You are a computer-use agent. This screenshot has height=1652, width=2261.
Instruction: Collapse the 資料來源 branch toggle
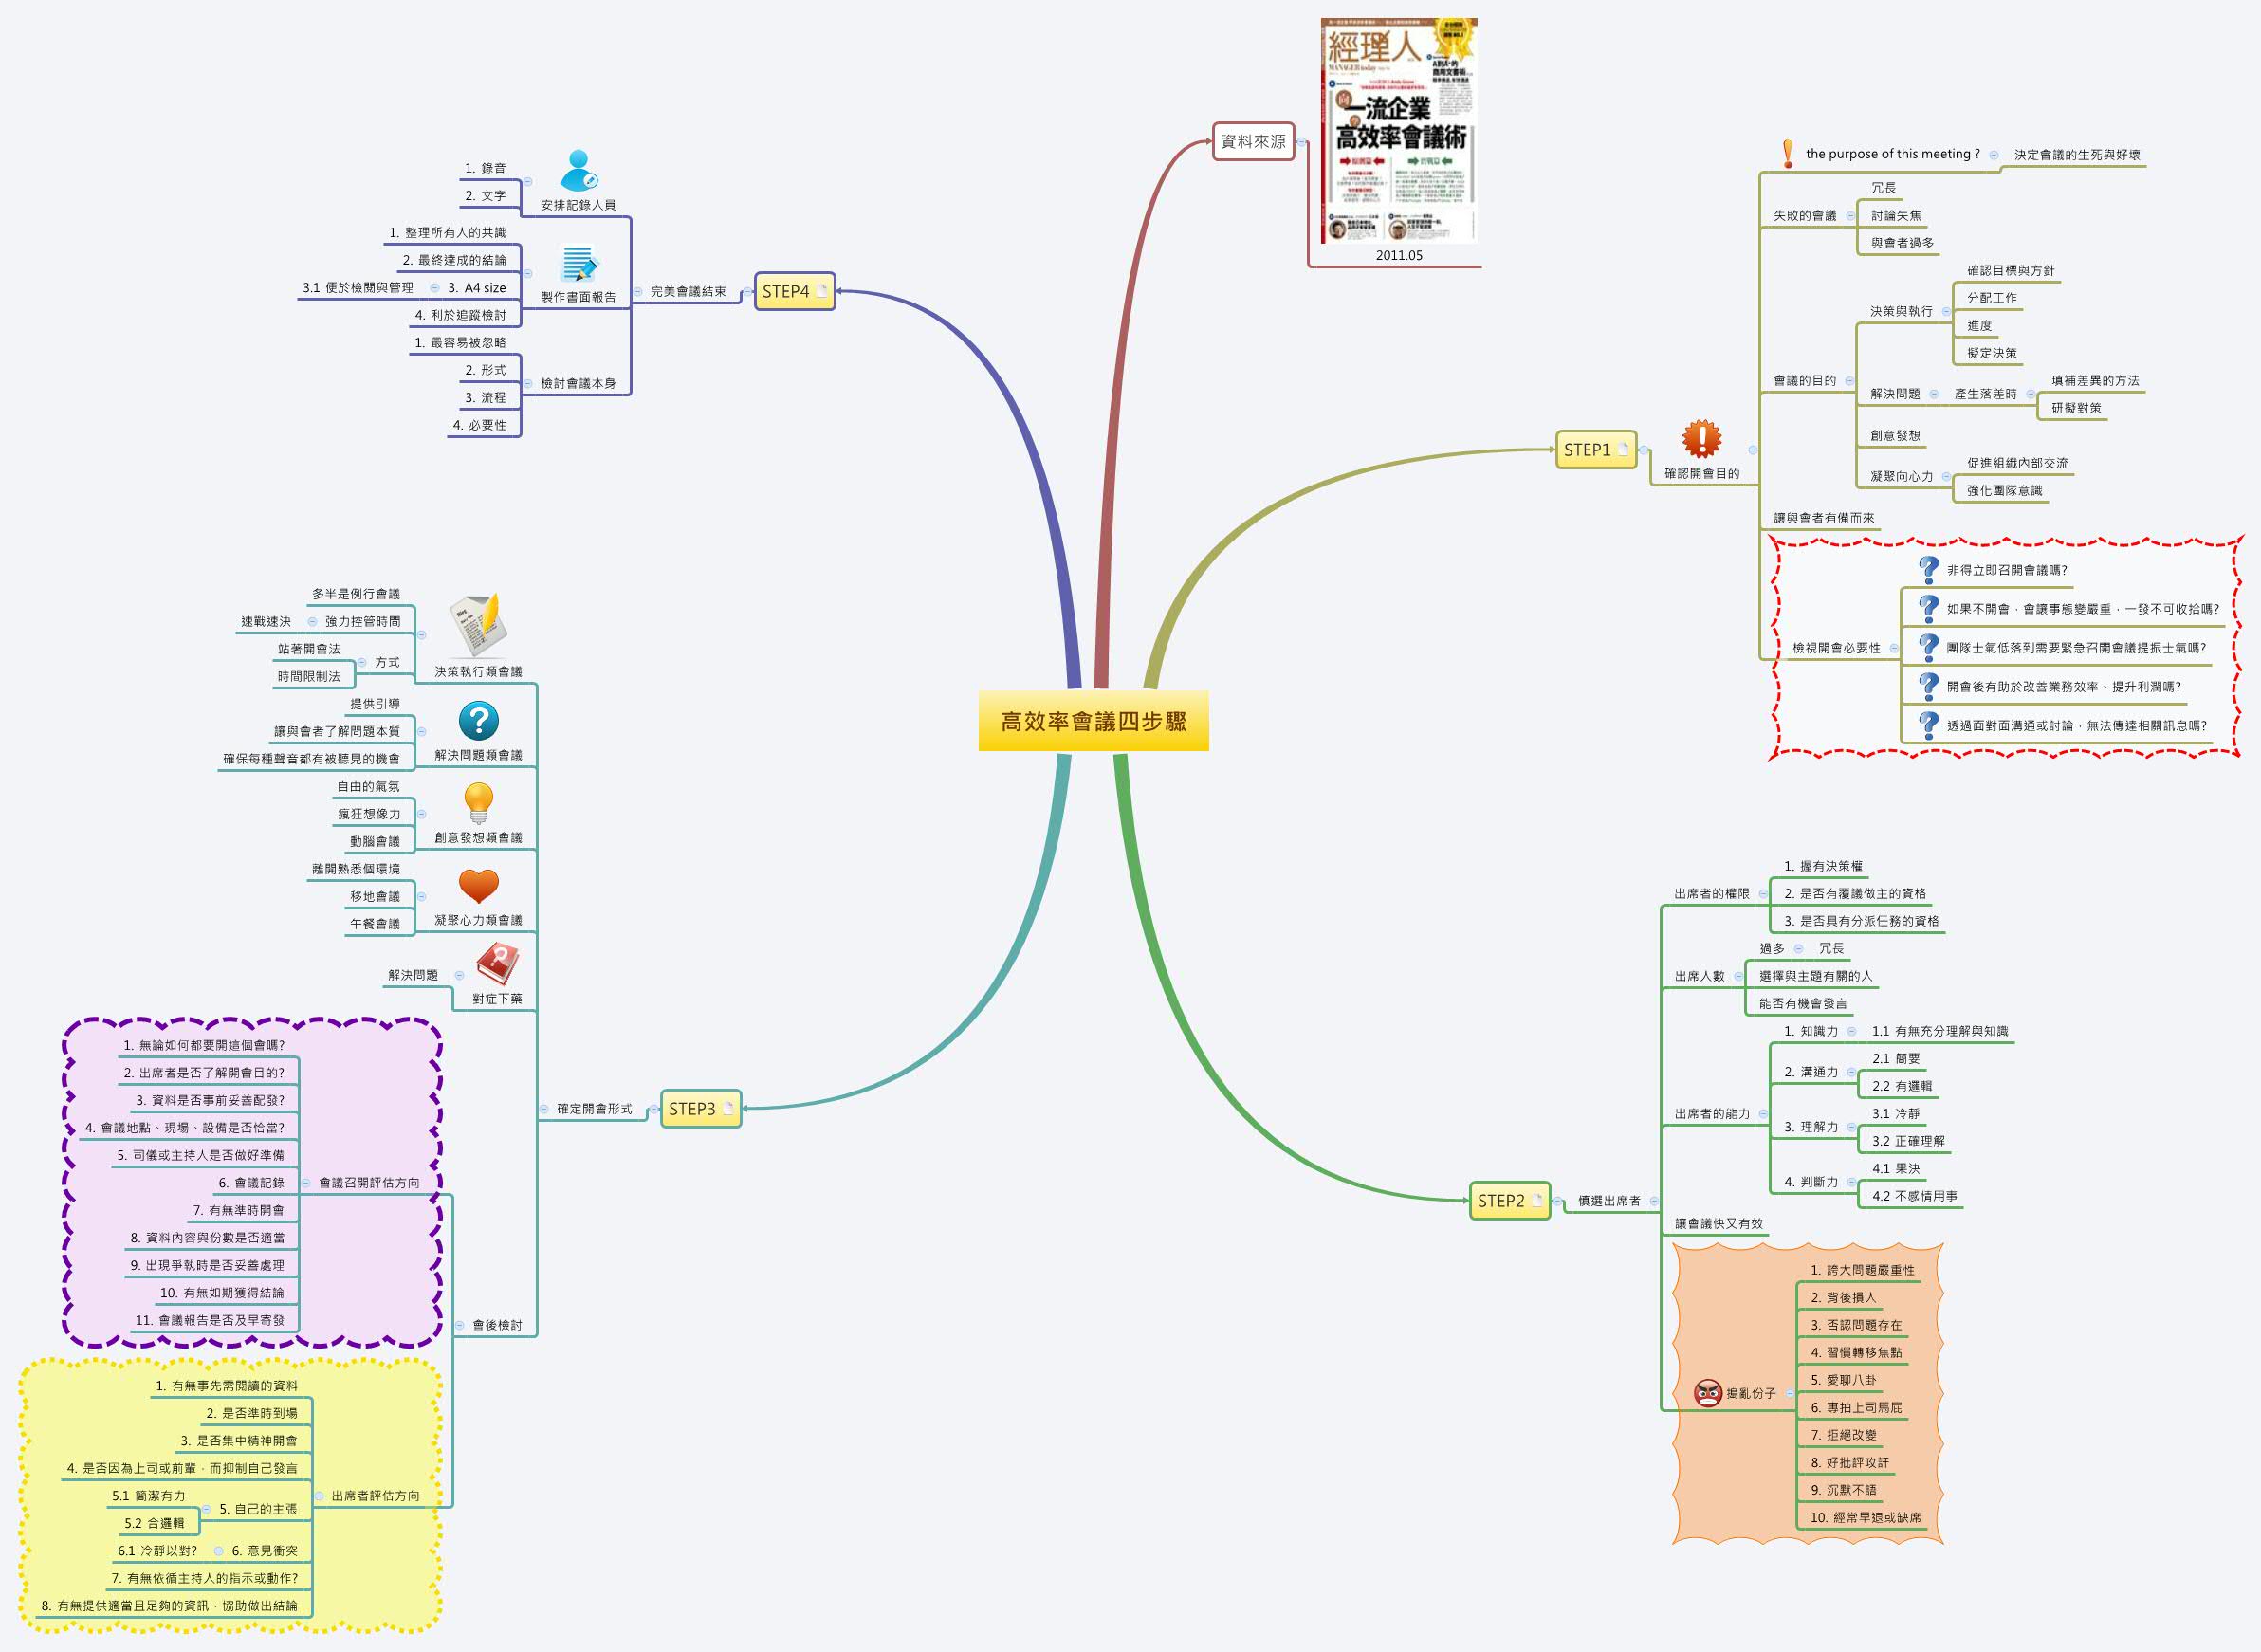pyautogui.click(x=1302, y=142)
